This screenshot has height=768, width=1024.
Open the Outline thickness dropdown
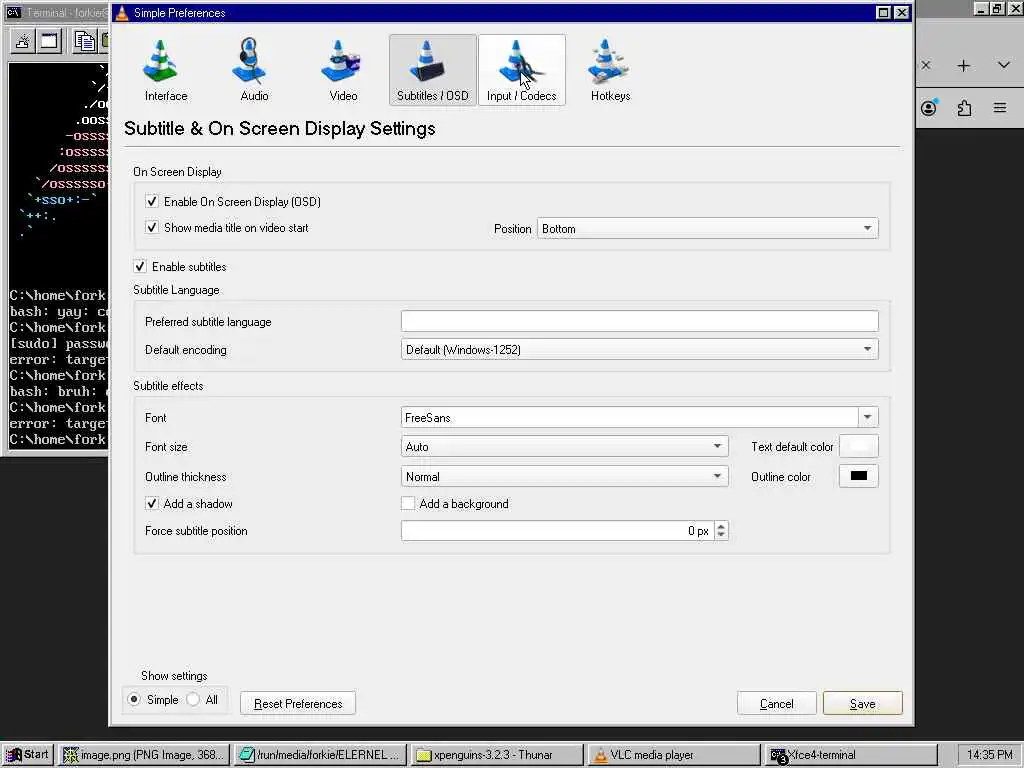[x=564, y=477]
